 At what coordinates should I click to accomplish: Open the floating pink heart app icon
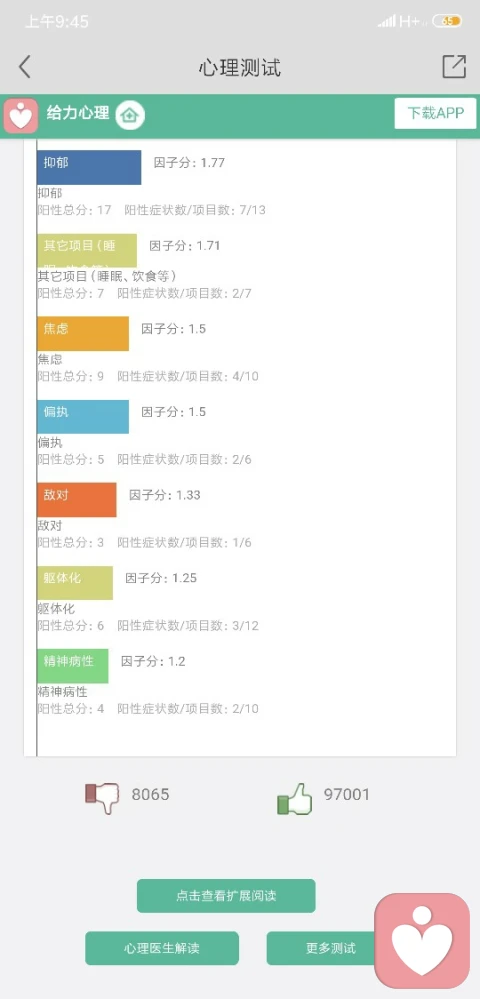(x=422, y=940)
